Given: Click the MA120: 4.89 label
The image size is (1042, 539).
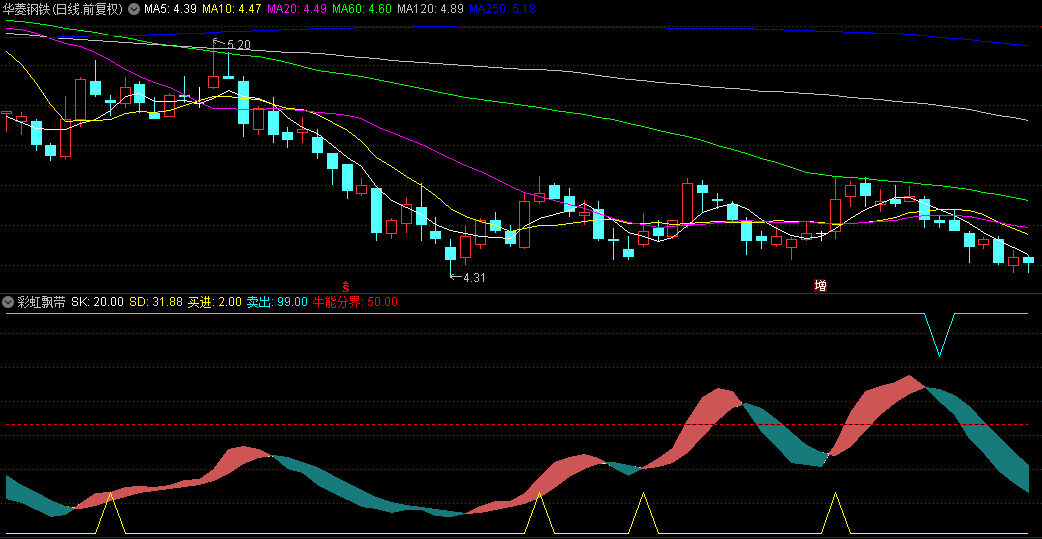Looking at the screenshot, I should [x=430, y=9].
